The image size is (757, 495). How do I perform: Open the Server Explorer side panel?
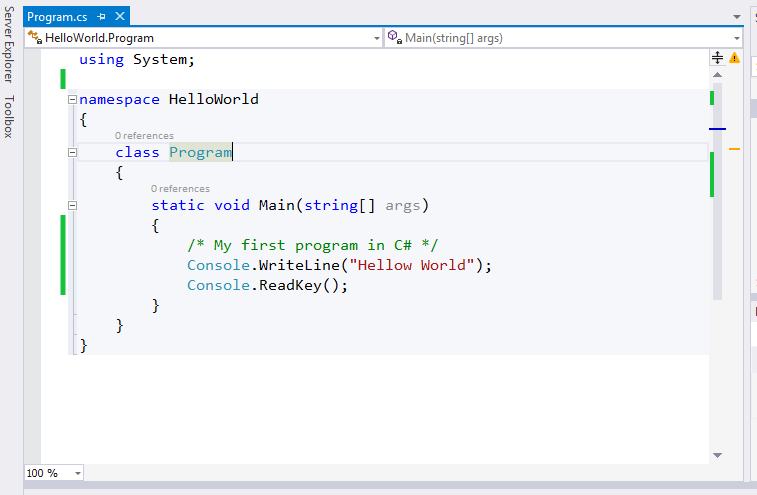[9, 44]
